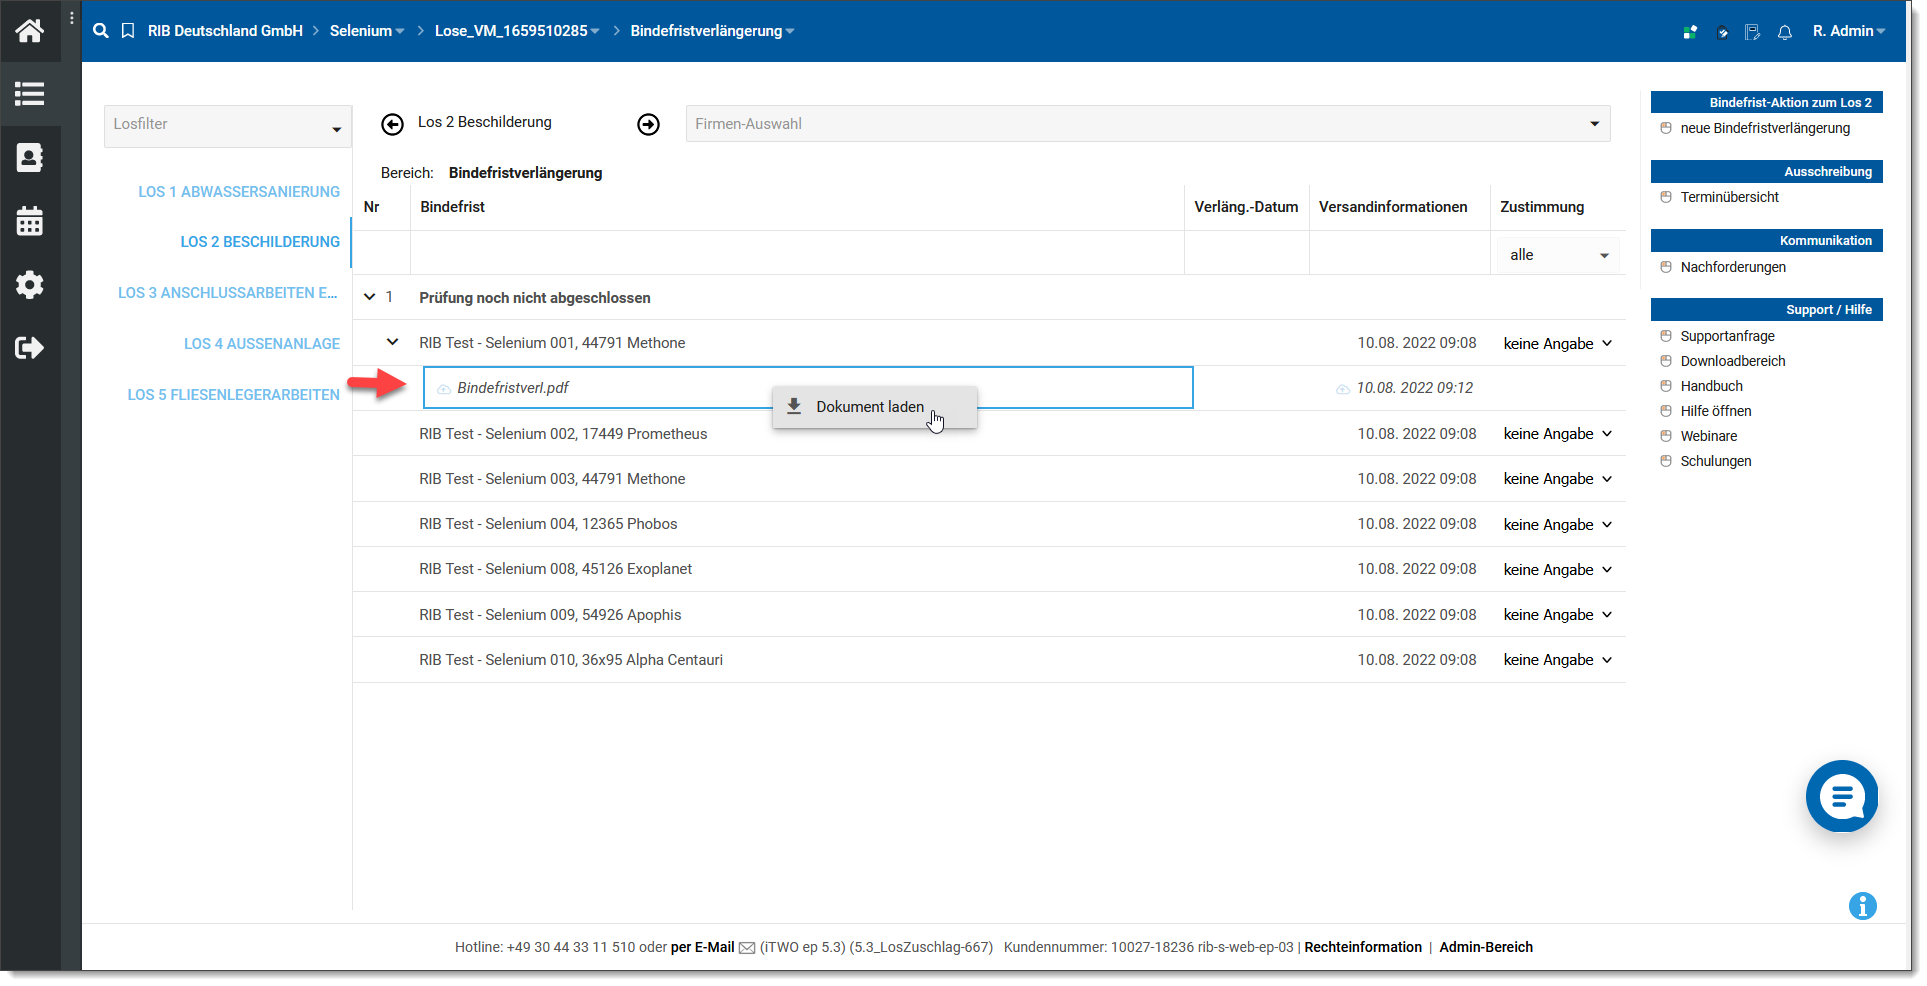This screenshot has height=986, width=1927.
Task: Open the calendar icon in the sidebar
Action: pos(30,221)
